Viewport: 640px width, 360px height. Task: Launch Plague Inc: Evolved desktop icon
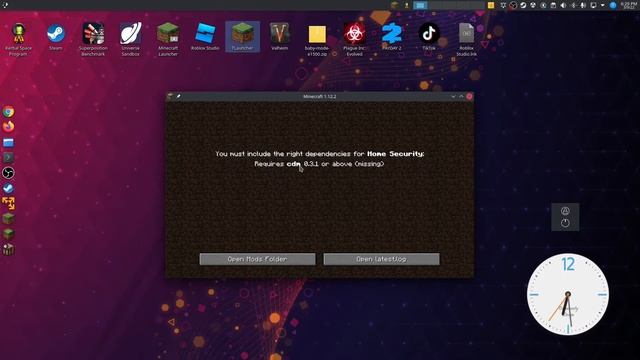[x=354, y=39]
